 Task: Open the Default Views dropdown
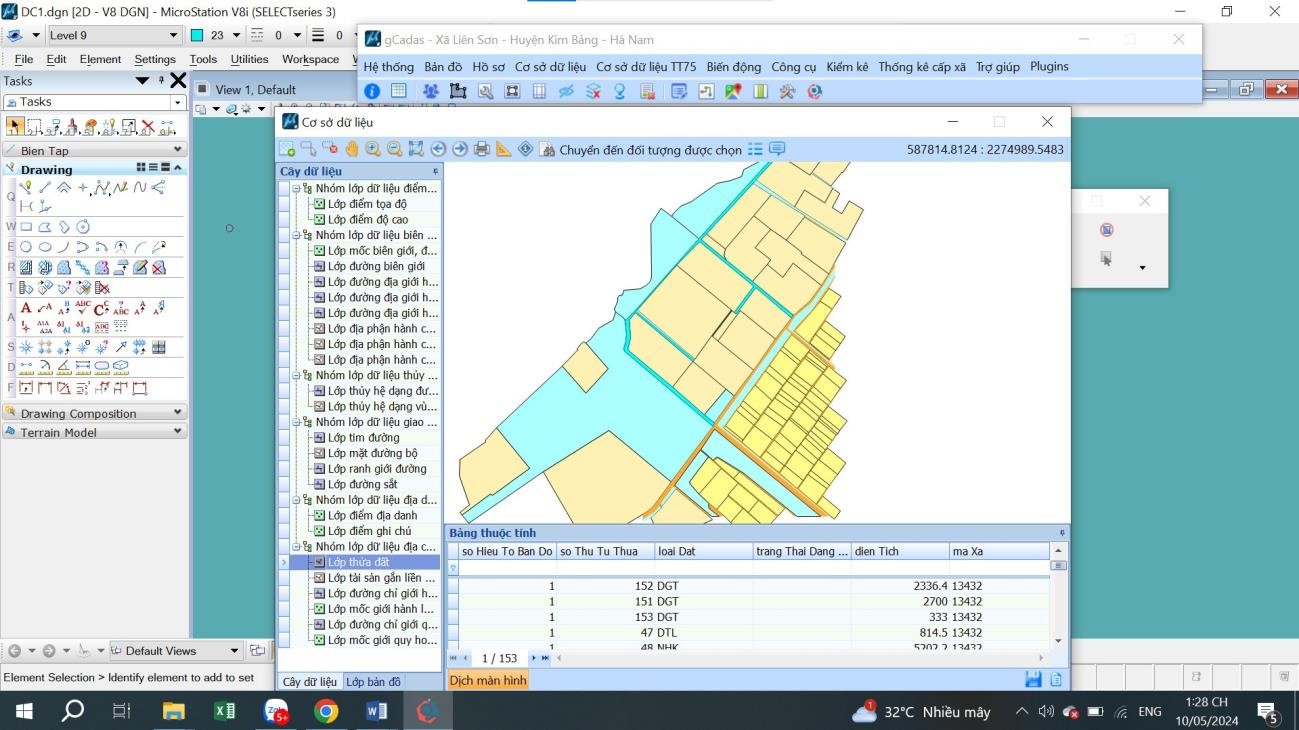(x=234, y=651)
